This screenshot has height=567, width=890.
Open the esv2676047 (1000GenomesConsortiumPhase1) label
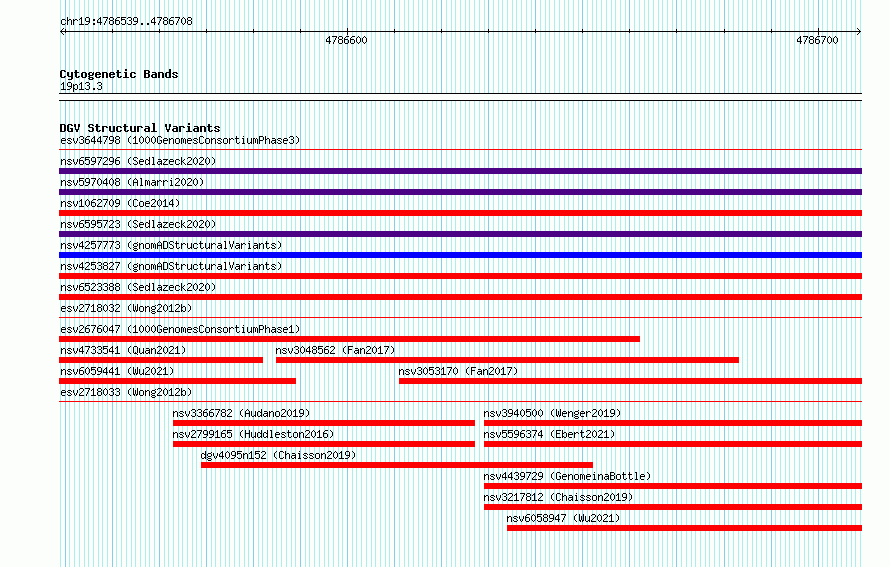point(180,329)
